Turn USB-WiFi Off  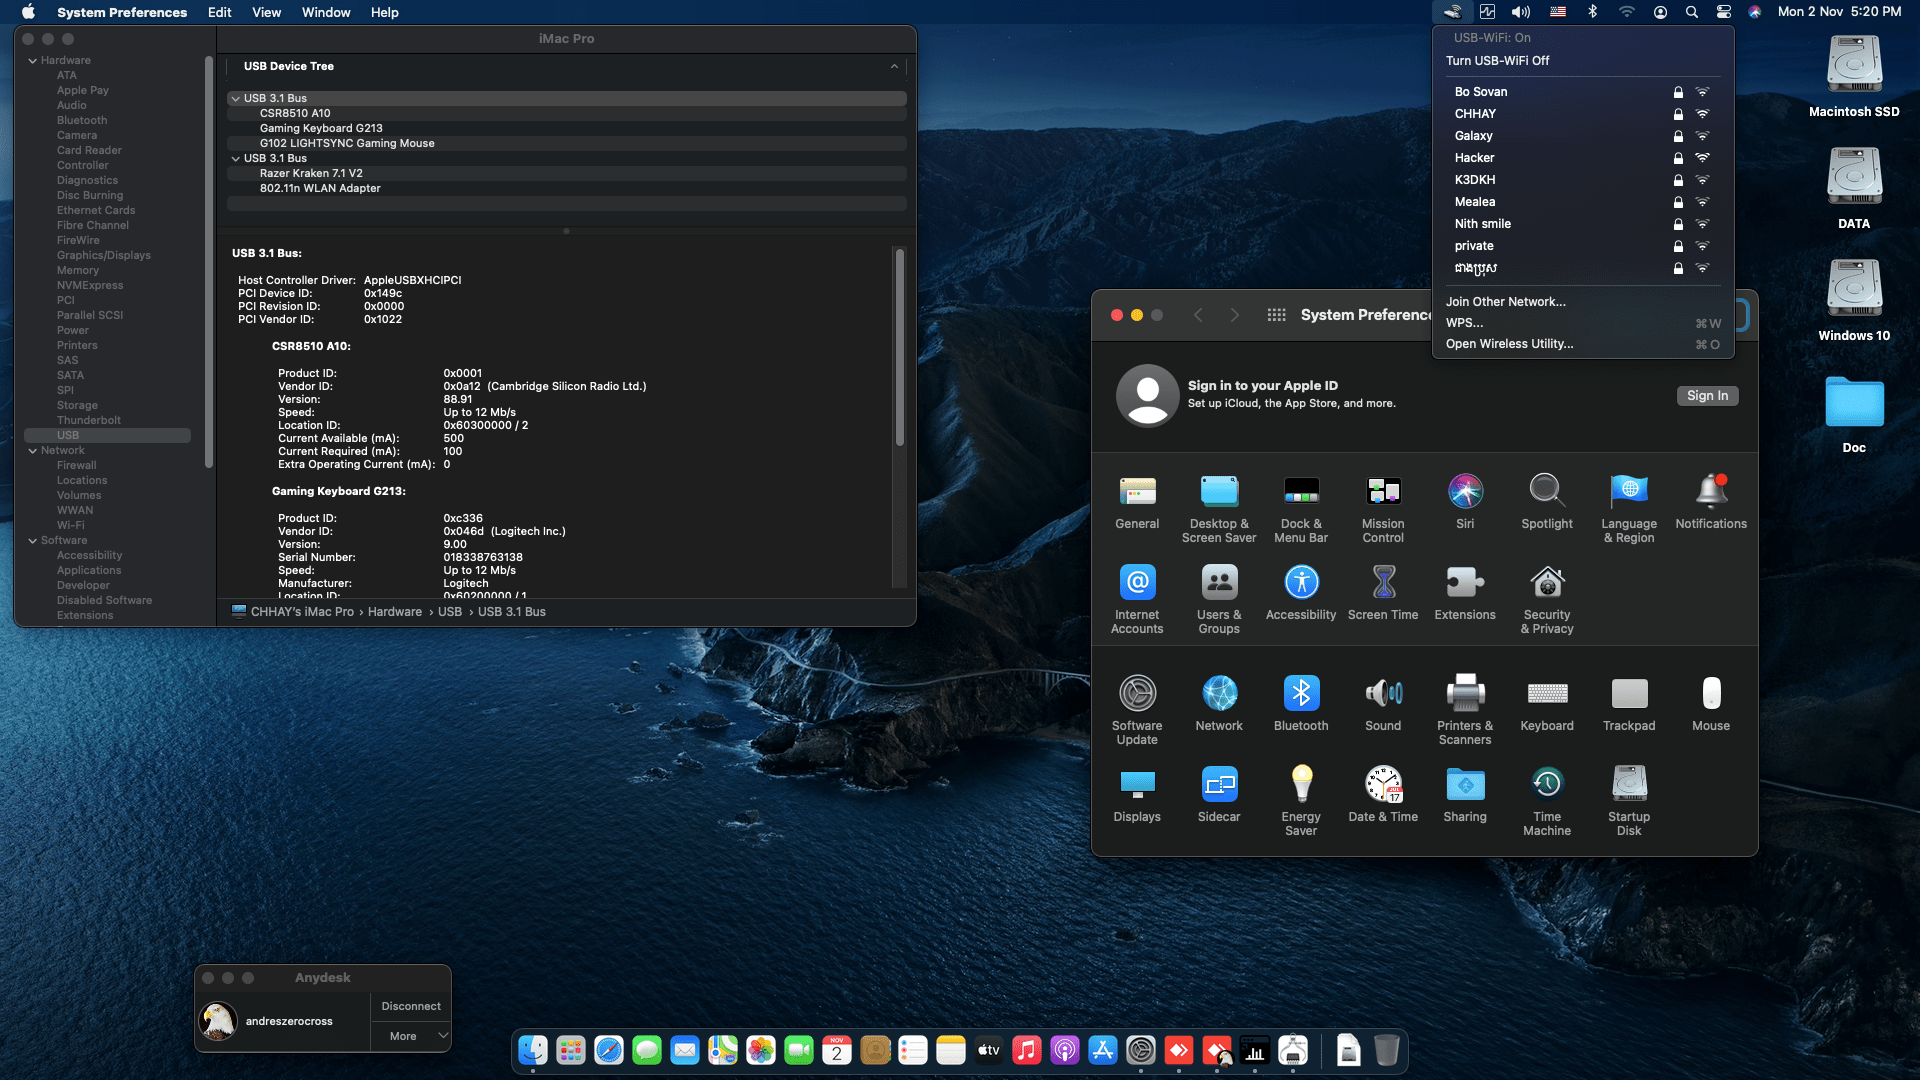(x=1497, y=61)
